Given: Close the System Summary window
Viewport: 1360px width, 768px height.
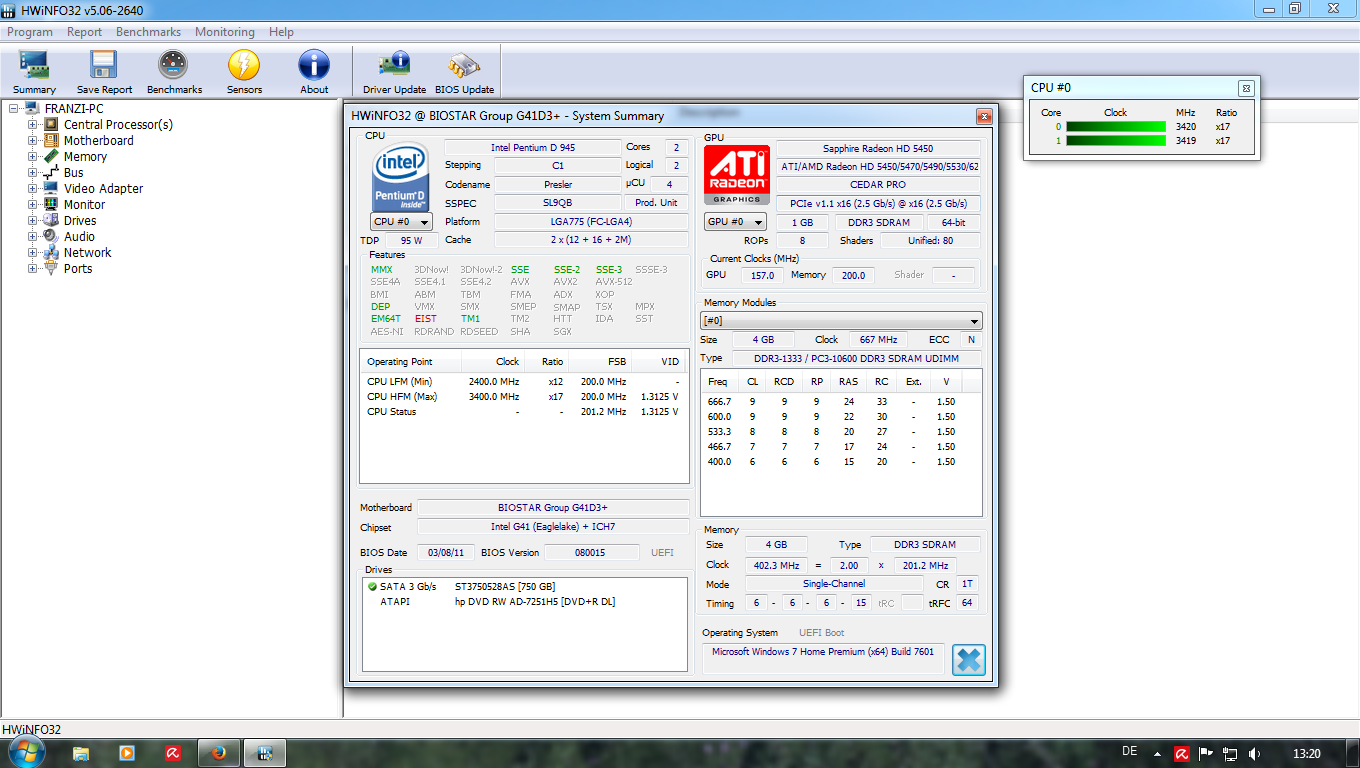Looking at the screenshot, I should tap(984, 116).
